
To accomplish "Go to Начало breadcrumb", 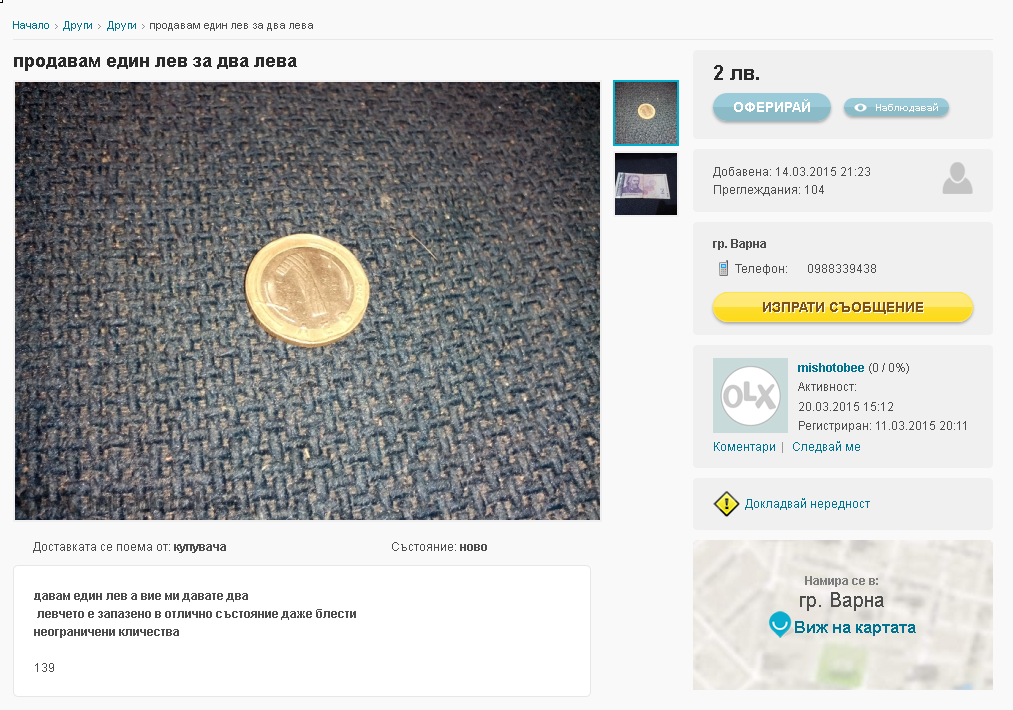I will (x=31, y=25).
